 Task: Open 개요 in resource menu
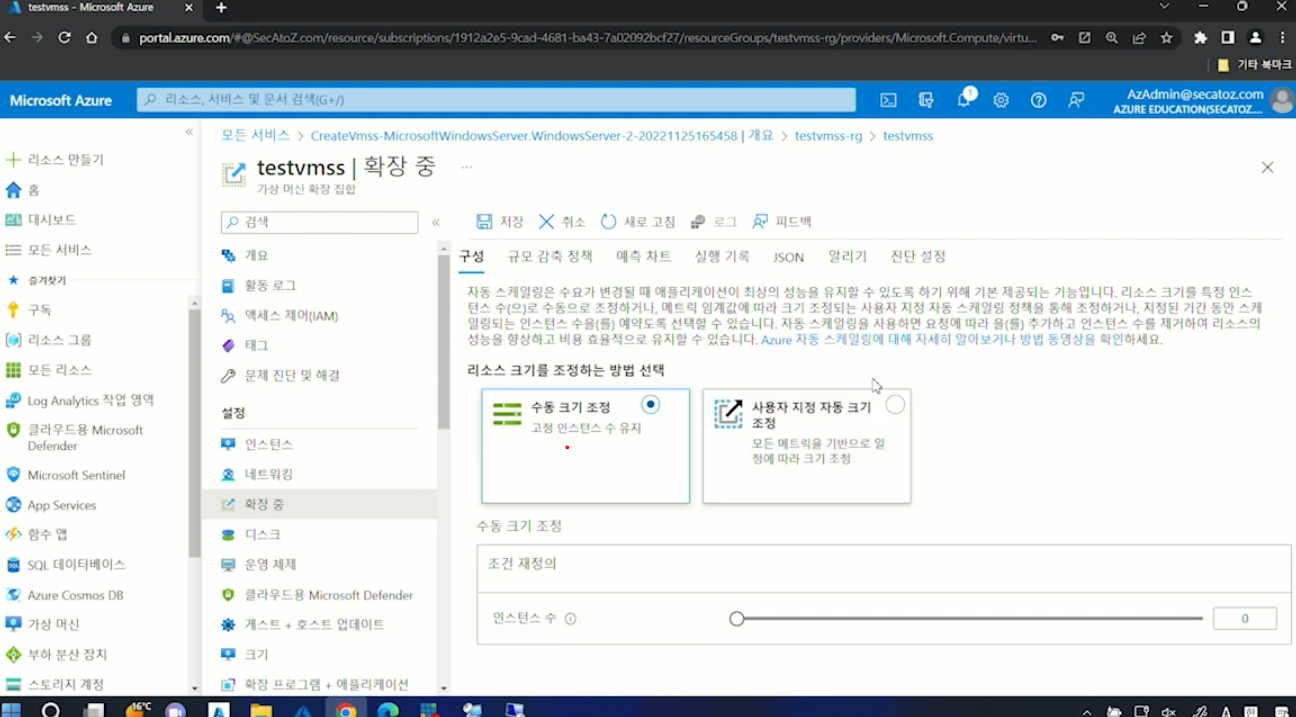coord(256,256)
